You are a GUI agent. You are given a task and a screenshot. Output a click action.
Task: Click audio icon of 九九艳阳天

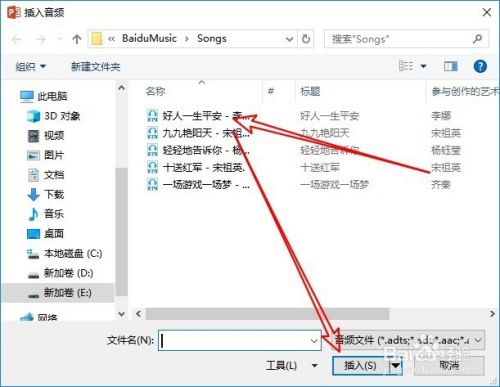[152, 133]
